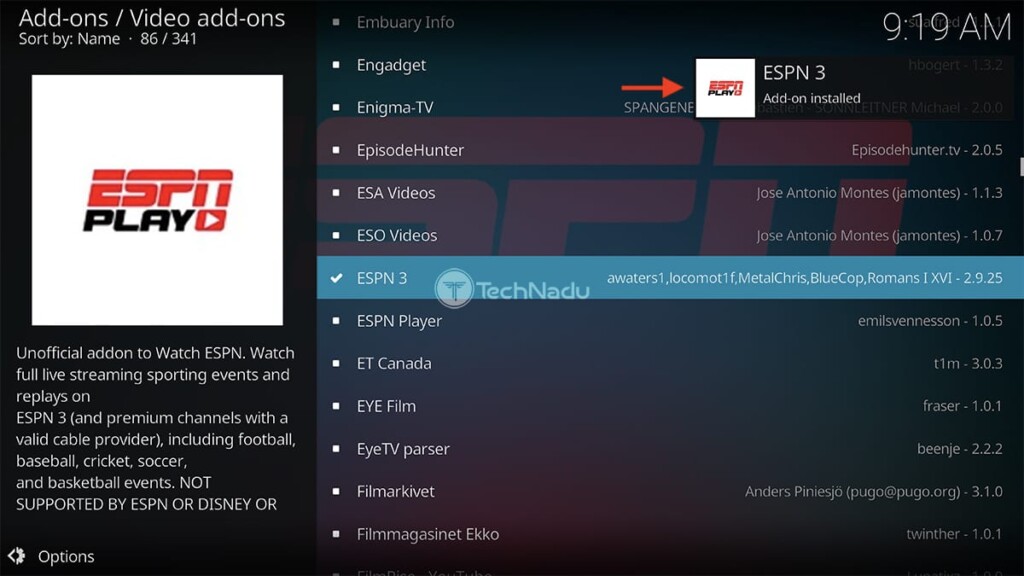Select the Enigma-TV add-on
This screenshot has width=1024, height=576.
coord(670,107)
